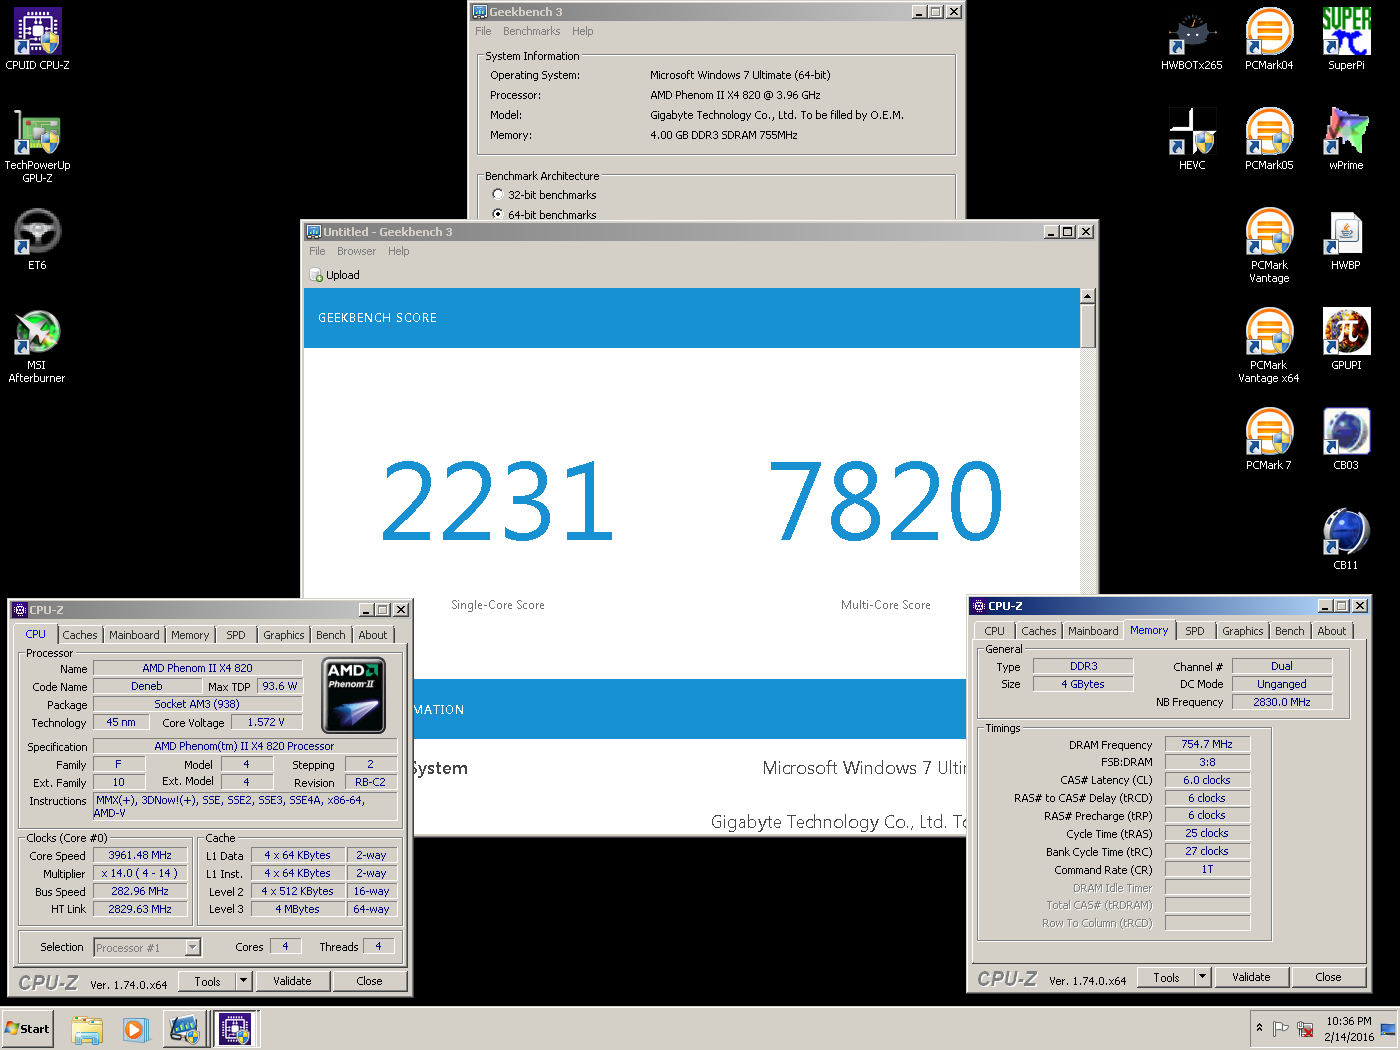Open PCMark05 desktop shortcut
Viewport: 1400px width, 1050px height.
point(1269,139)
